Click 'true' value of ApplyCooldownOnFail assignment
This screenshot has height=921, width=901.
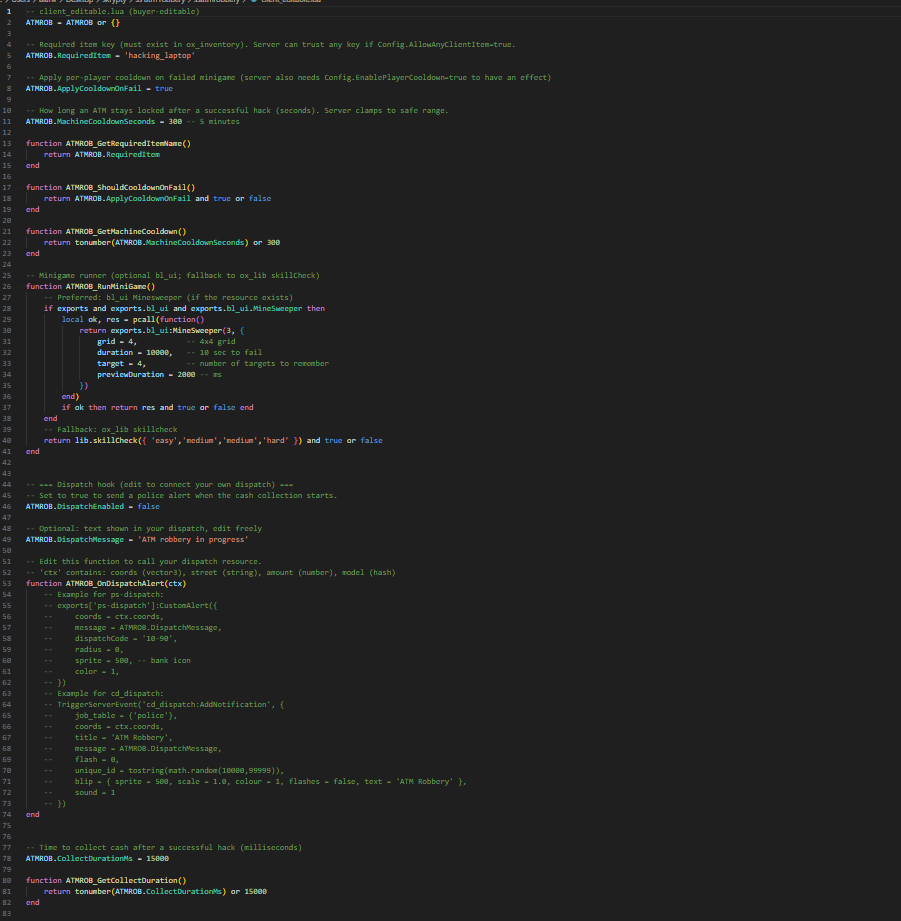coord(164,88)
